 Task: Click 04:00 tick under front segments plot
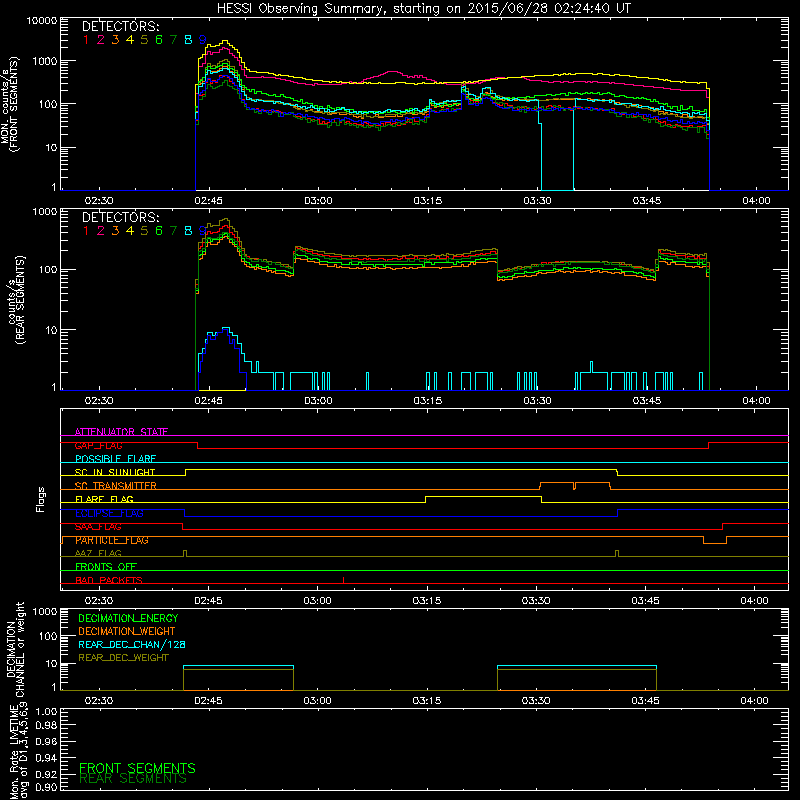click(x=756, y=201)
